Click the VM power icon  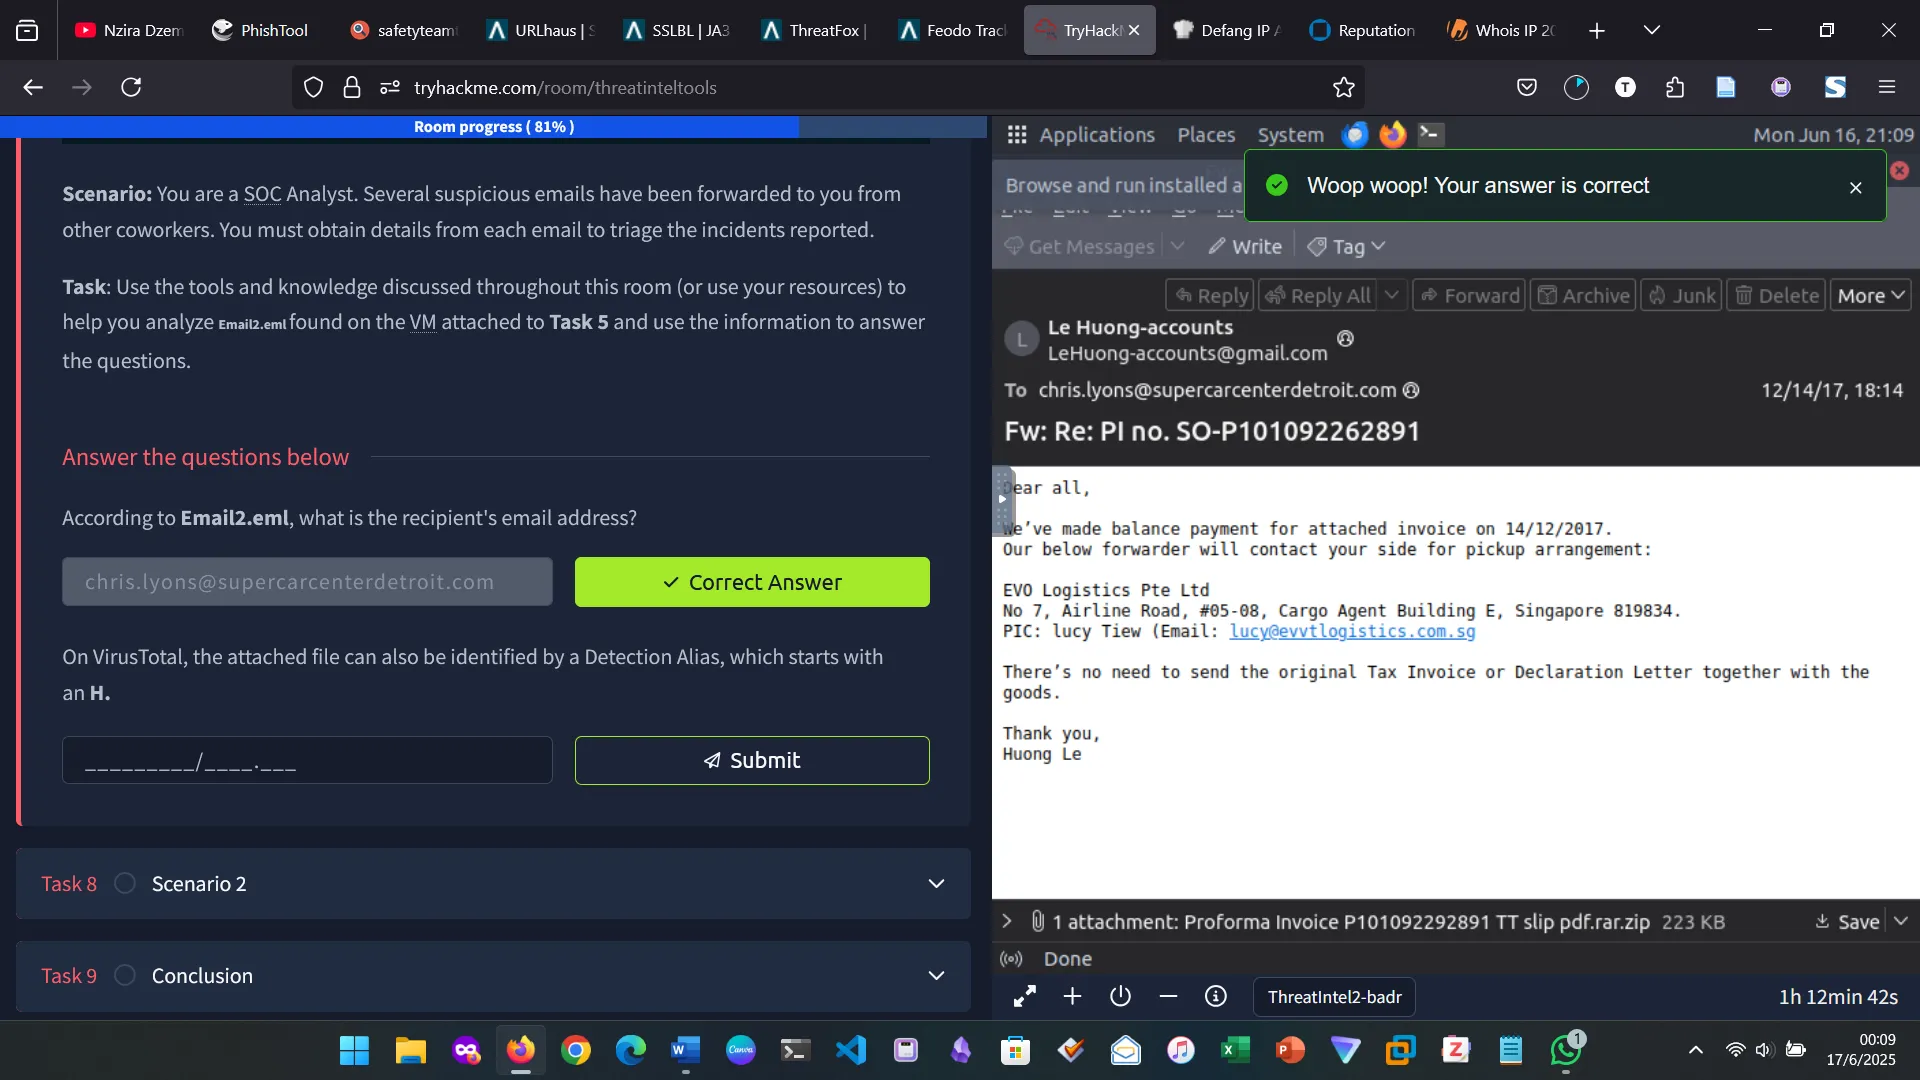(1120, 997)
